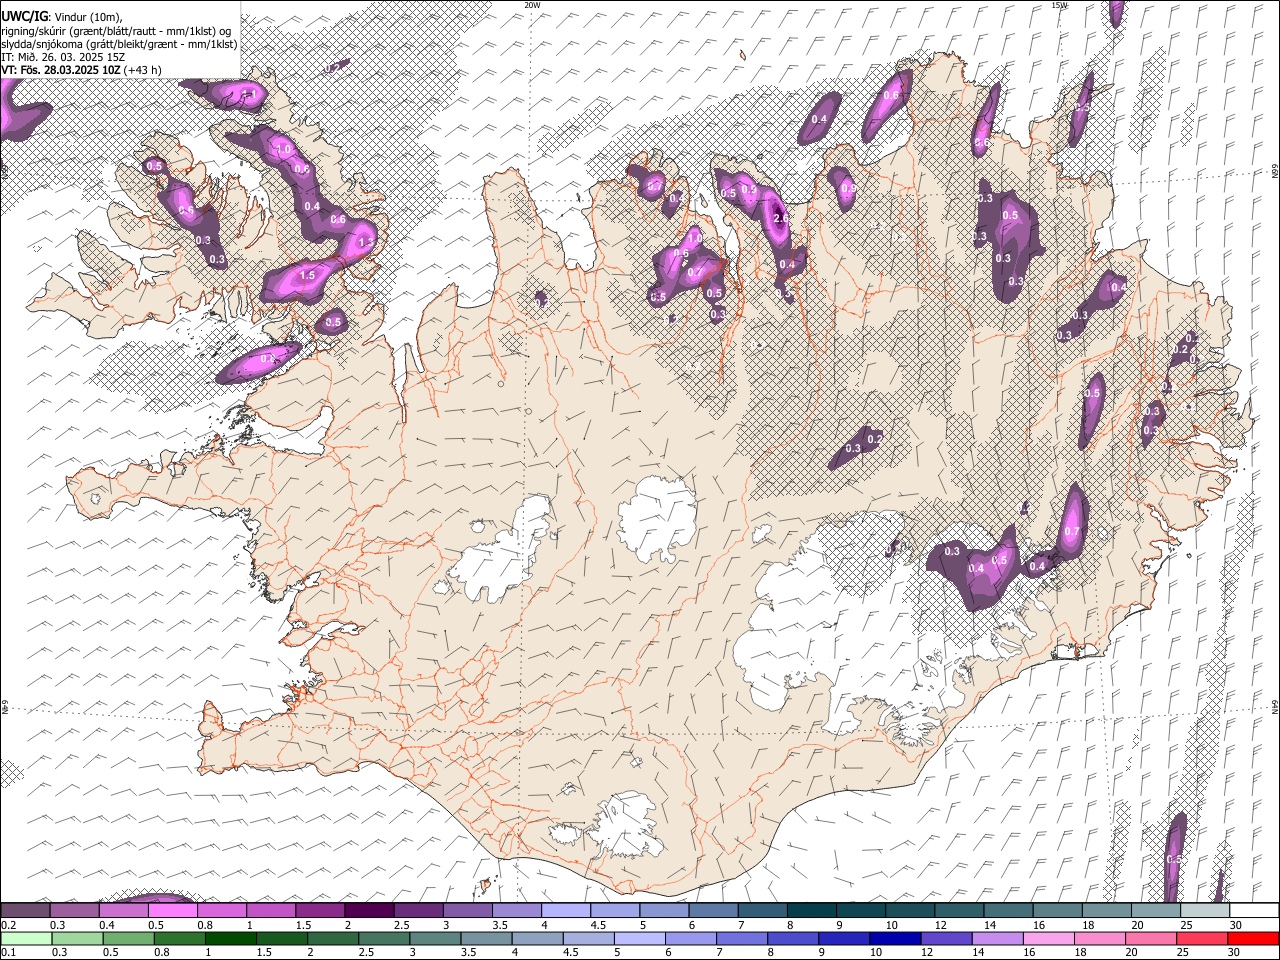Image resolution: width=1280 pixels, height=960 pixels.
Task: Click the bright red rain swatch after 30
Action: click(1252, 938)
